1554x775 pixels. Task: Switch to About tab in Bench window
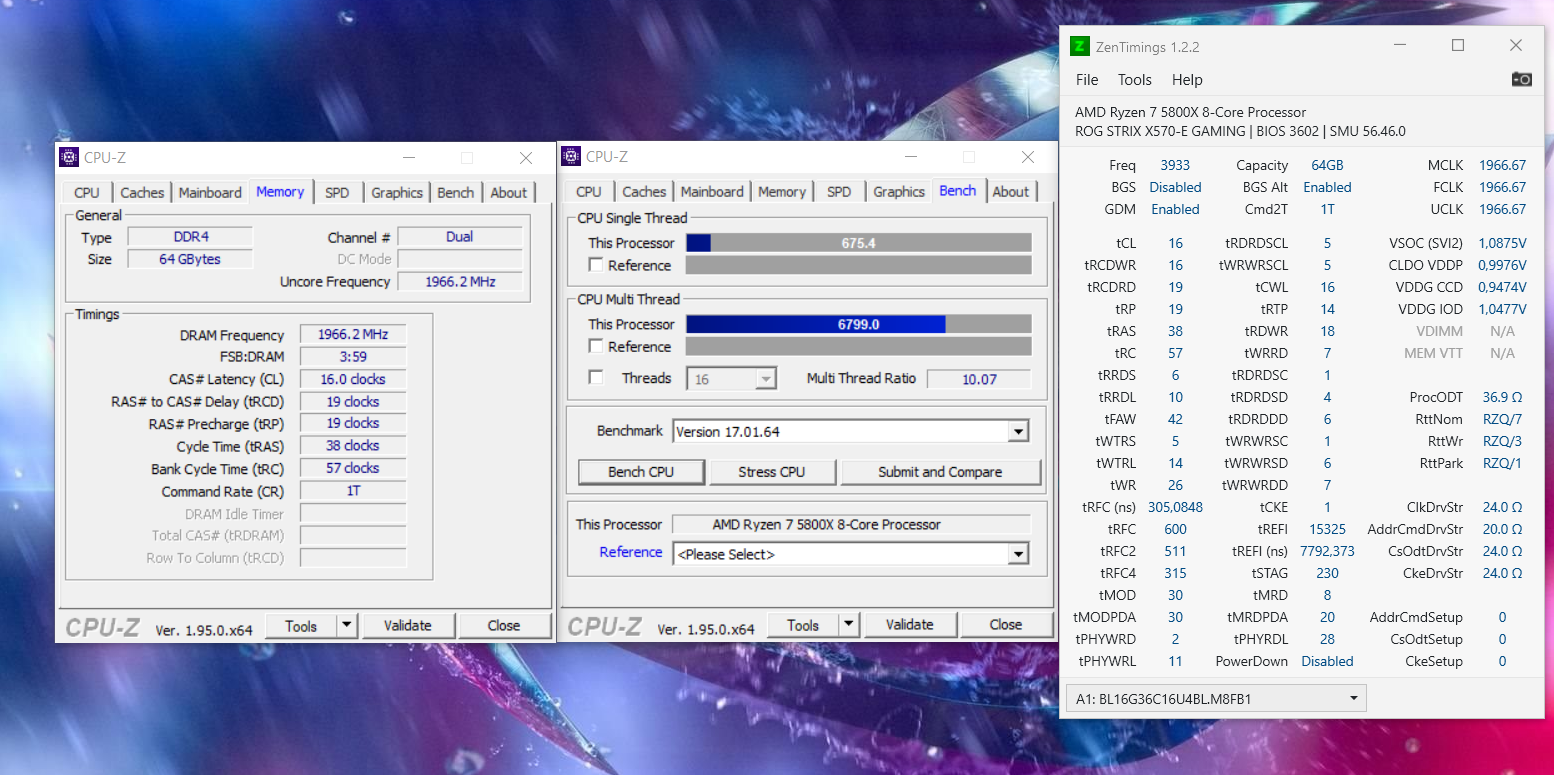coord(1010,192)
